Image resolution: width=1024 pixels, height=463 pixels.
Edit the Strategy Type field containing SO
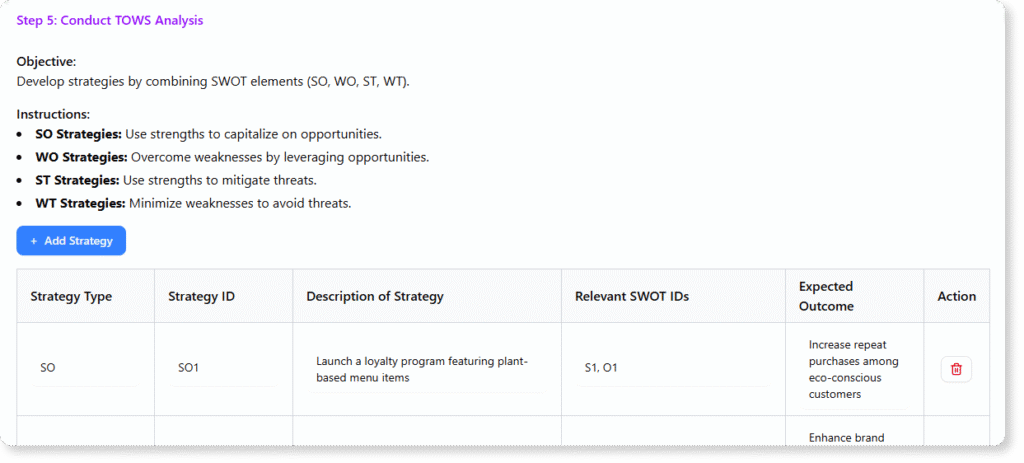coord(86,368)
